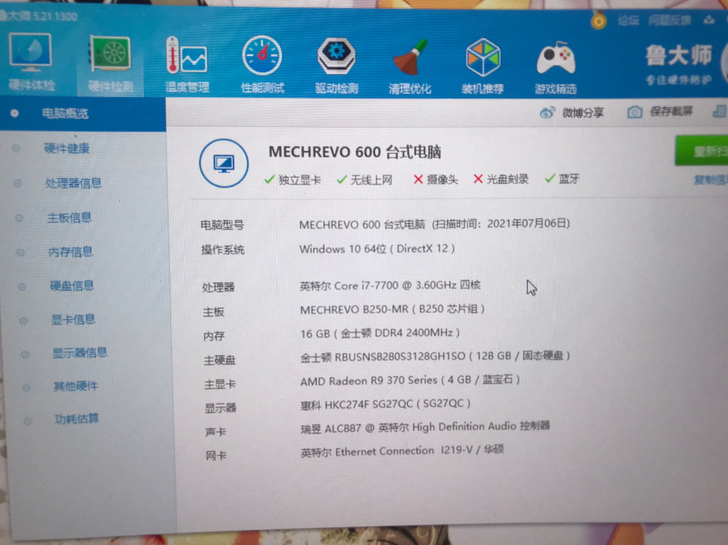
Task: Open 主板信息 sidebar entry
Action: click(x=69, y=217)
